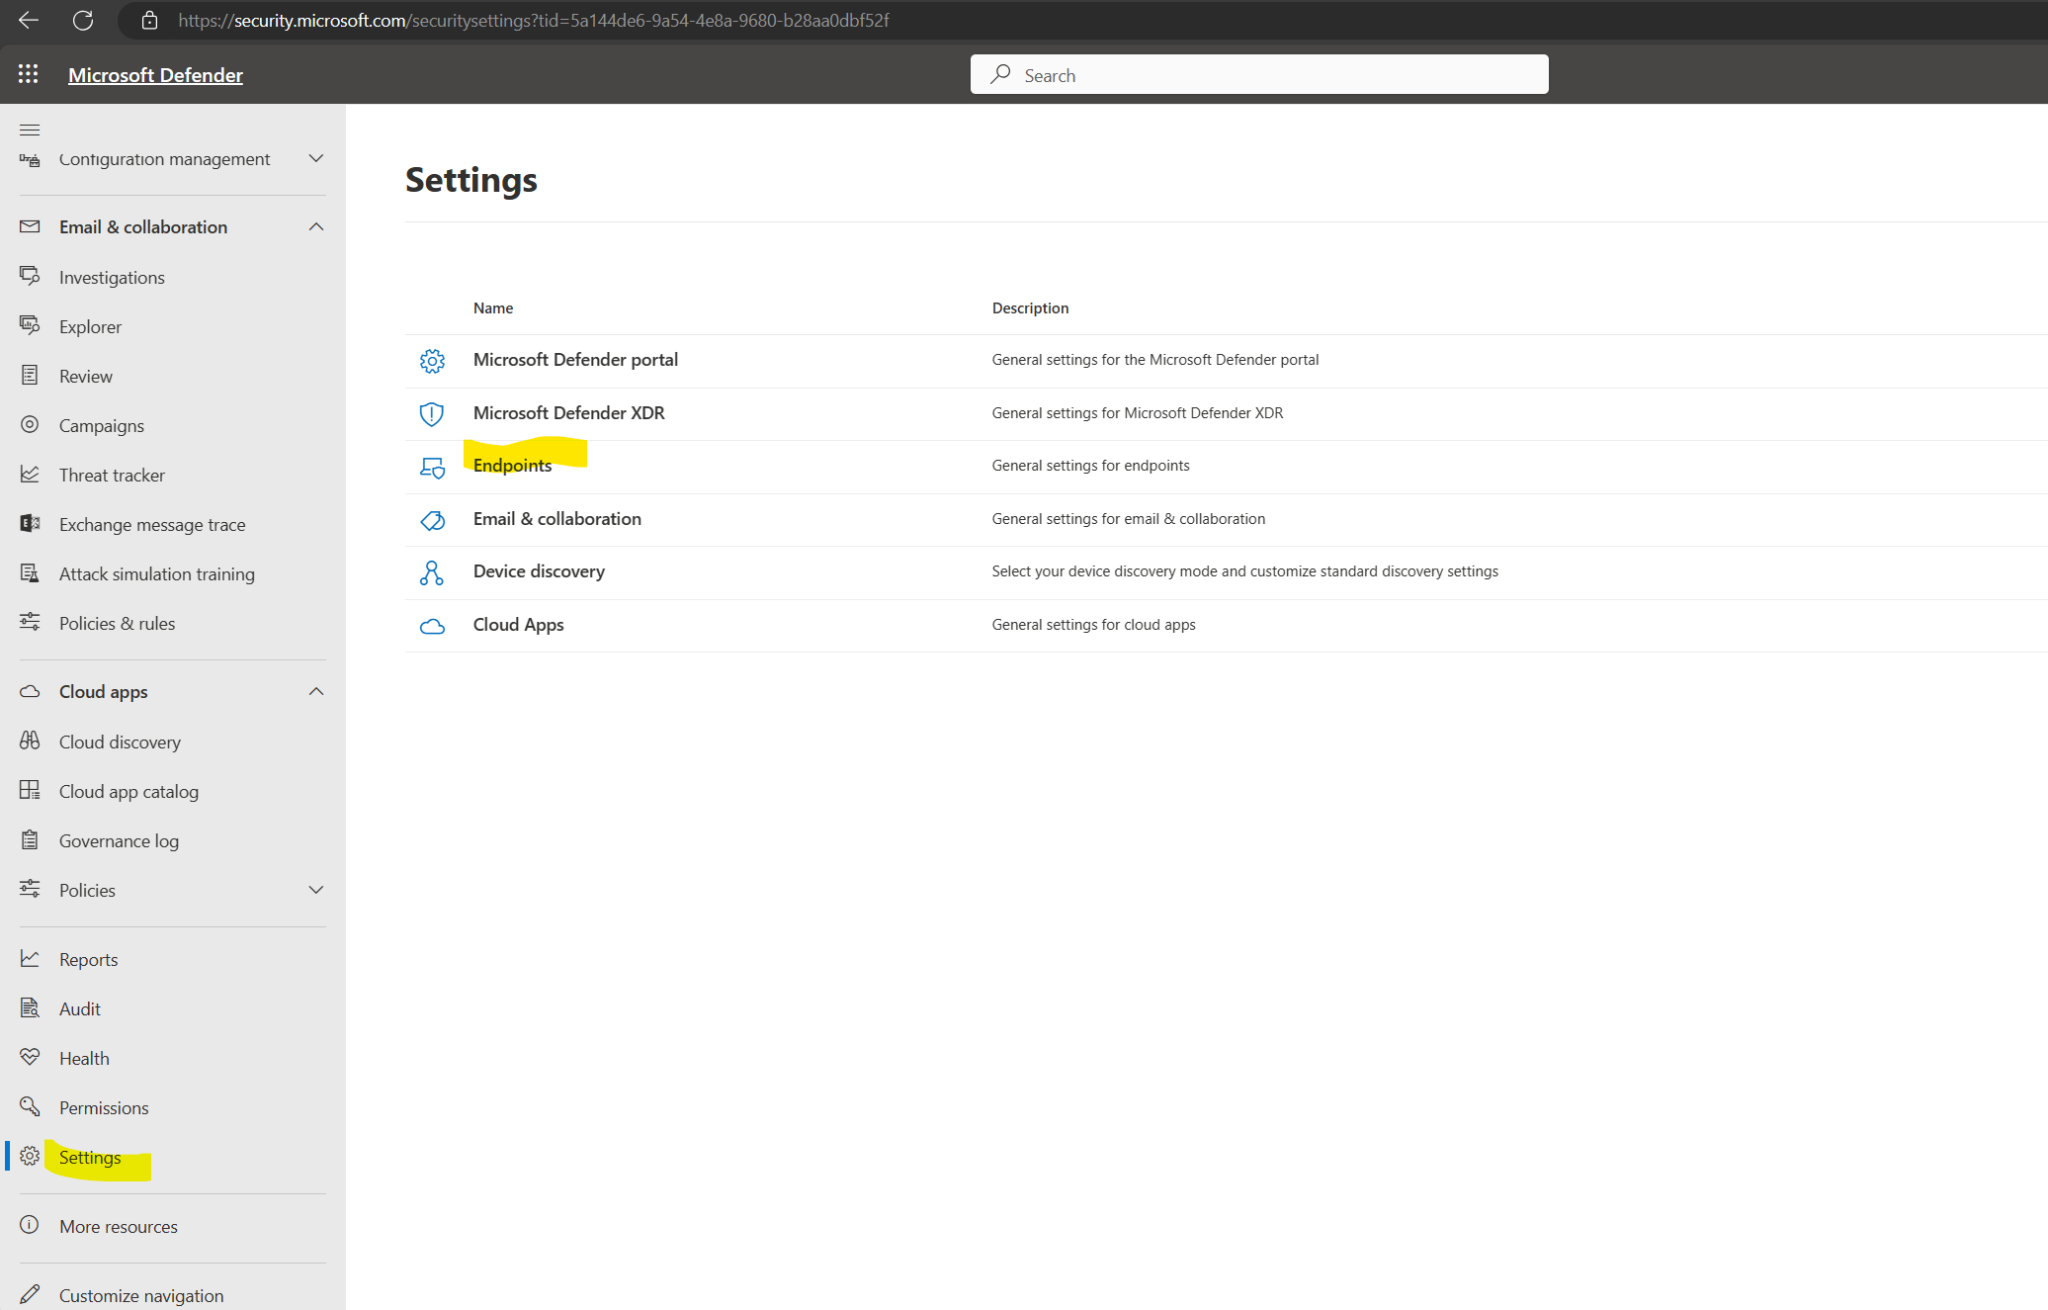
Task: Collapse the Cloud apps section
Action: 316,691
